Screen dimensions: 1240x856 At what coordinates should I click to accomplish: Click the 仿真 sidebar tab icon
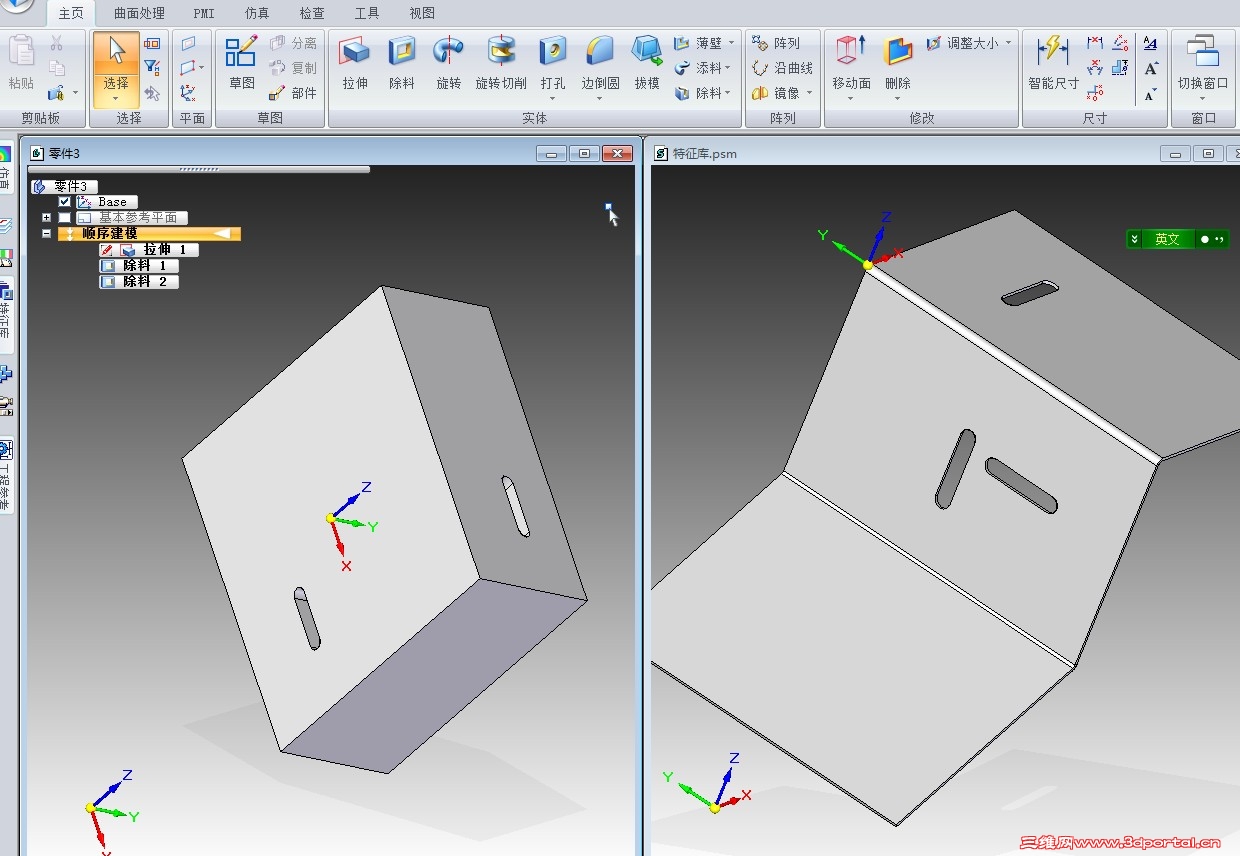click(x=6, y=167)
